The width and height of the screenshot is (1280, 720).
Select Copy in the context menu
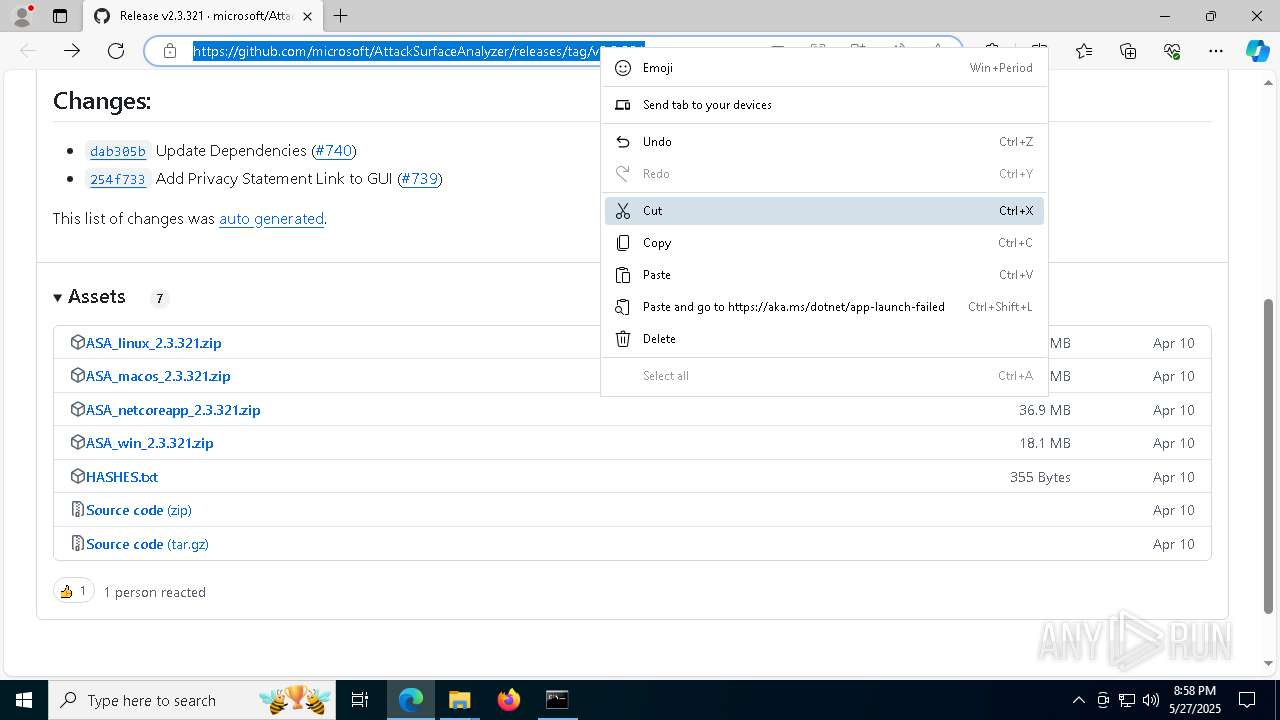(x=824, y=243)
